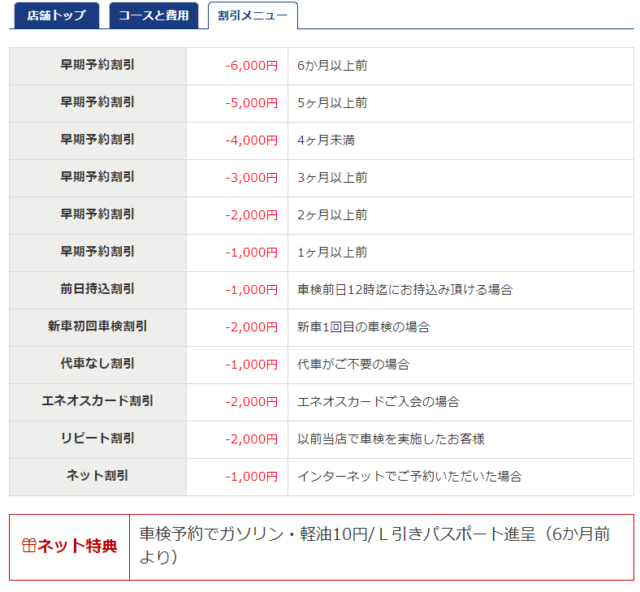The height and width of the screenshot is (592, 640).
Task: Click インターネットでご予約いただいた場合 description
Action: tap(409, 476)
